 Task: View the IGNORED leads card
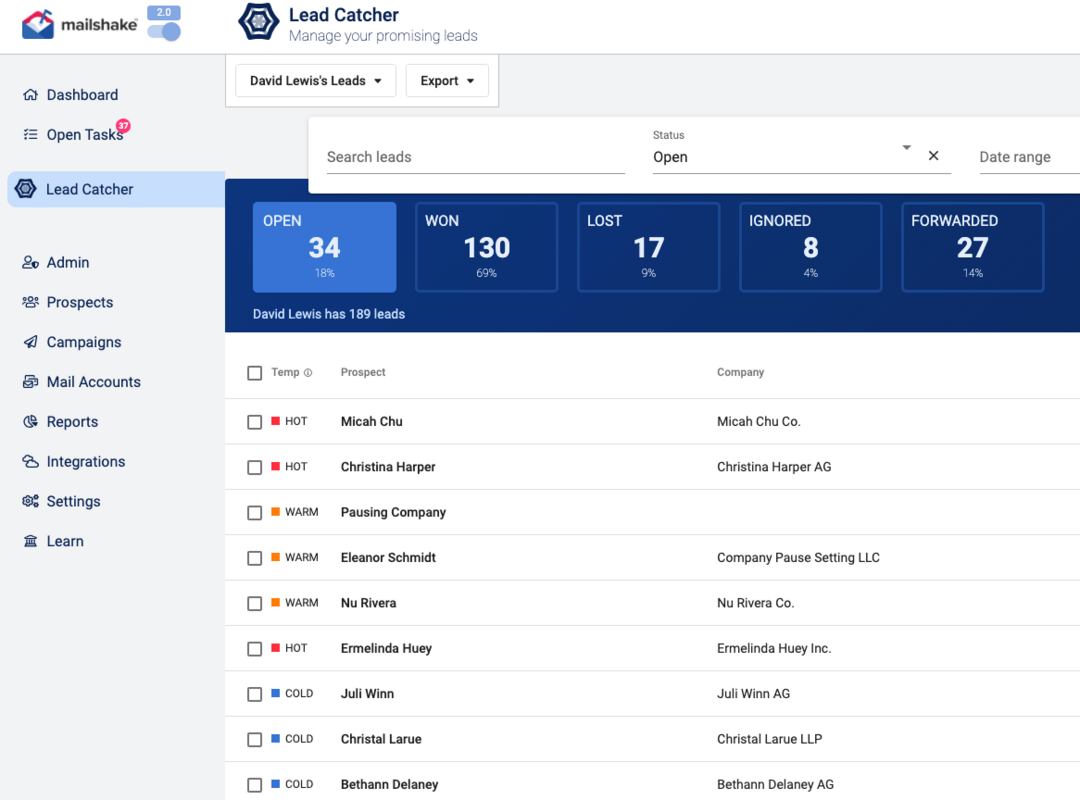coord(810,247)
